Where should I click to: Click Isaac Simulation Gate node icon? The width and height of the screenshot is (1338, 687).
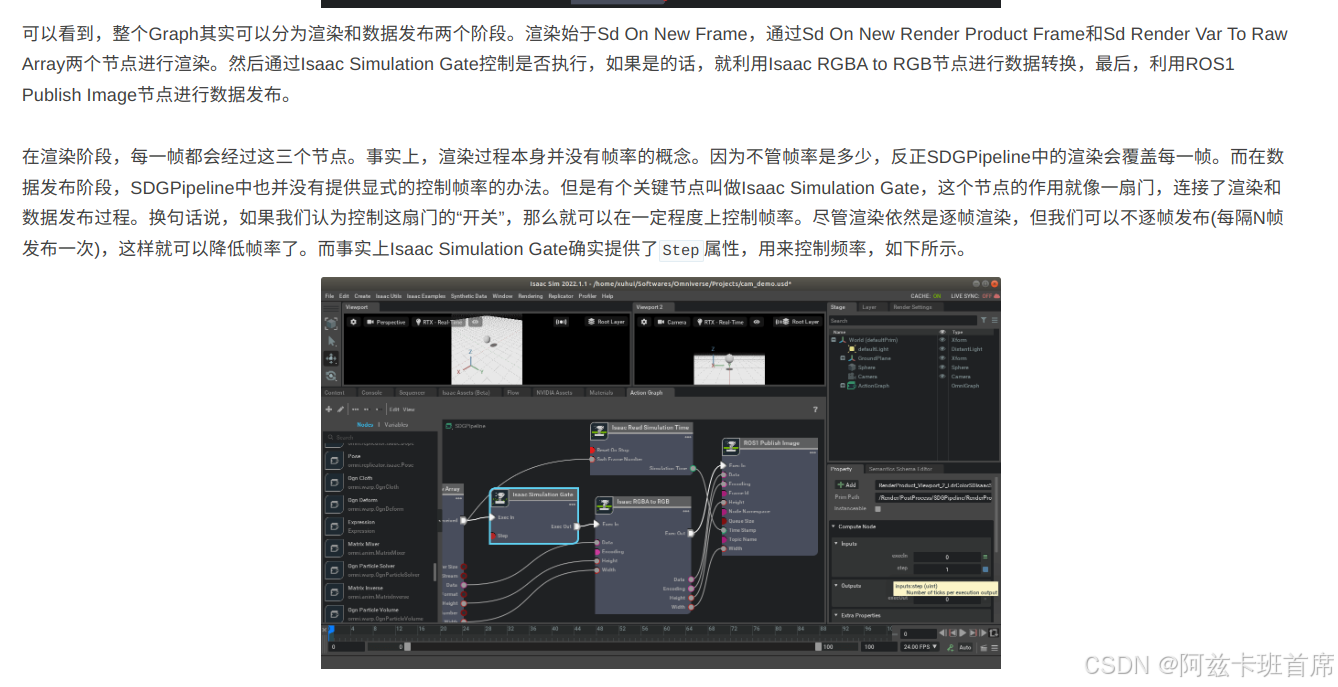pyautogui.click(x=500, y=496)
